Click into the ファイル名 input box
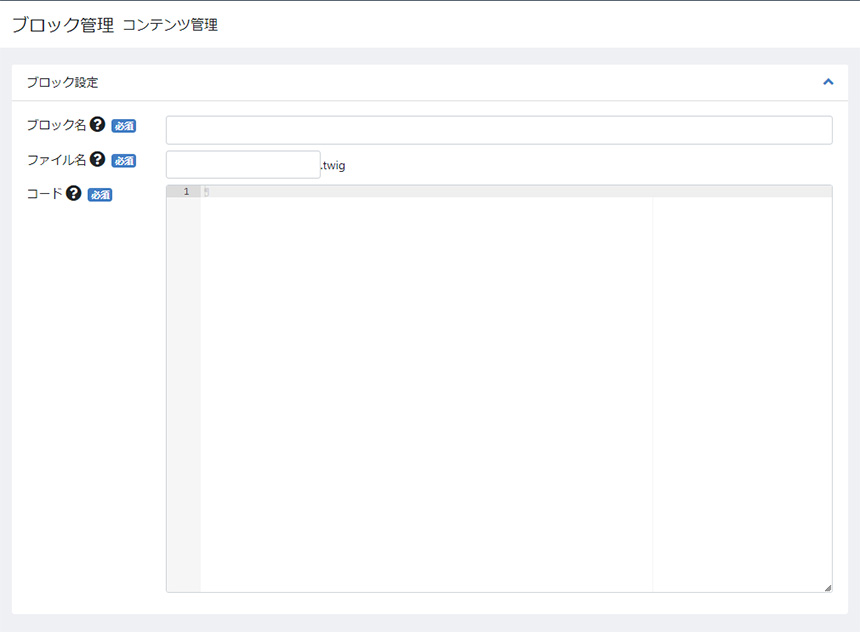This screenshot has width=860, height=632. (243, 164)
